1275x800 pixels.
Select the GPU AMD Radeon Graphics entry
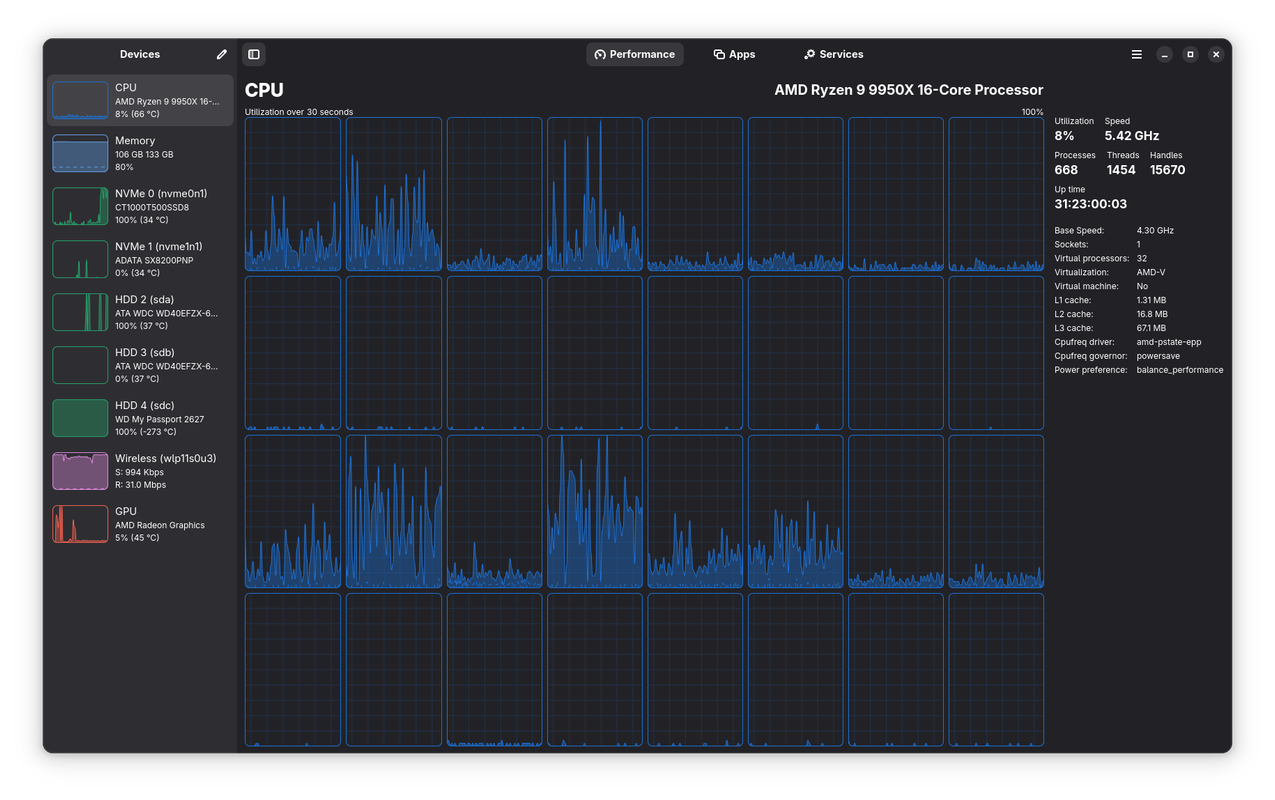[x=140, y=524]
